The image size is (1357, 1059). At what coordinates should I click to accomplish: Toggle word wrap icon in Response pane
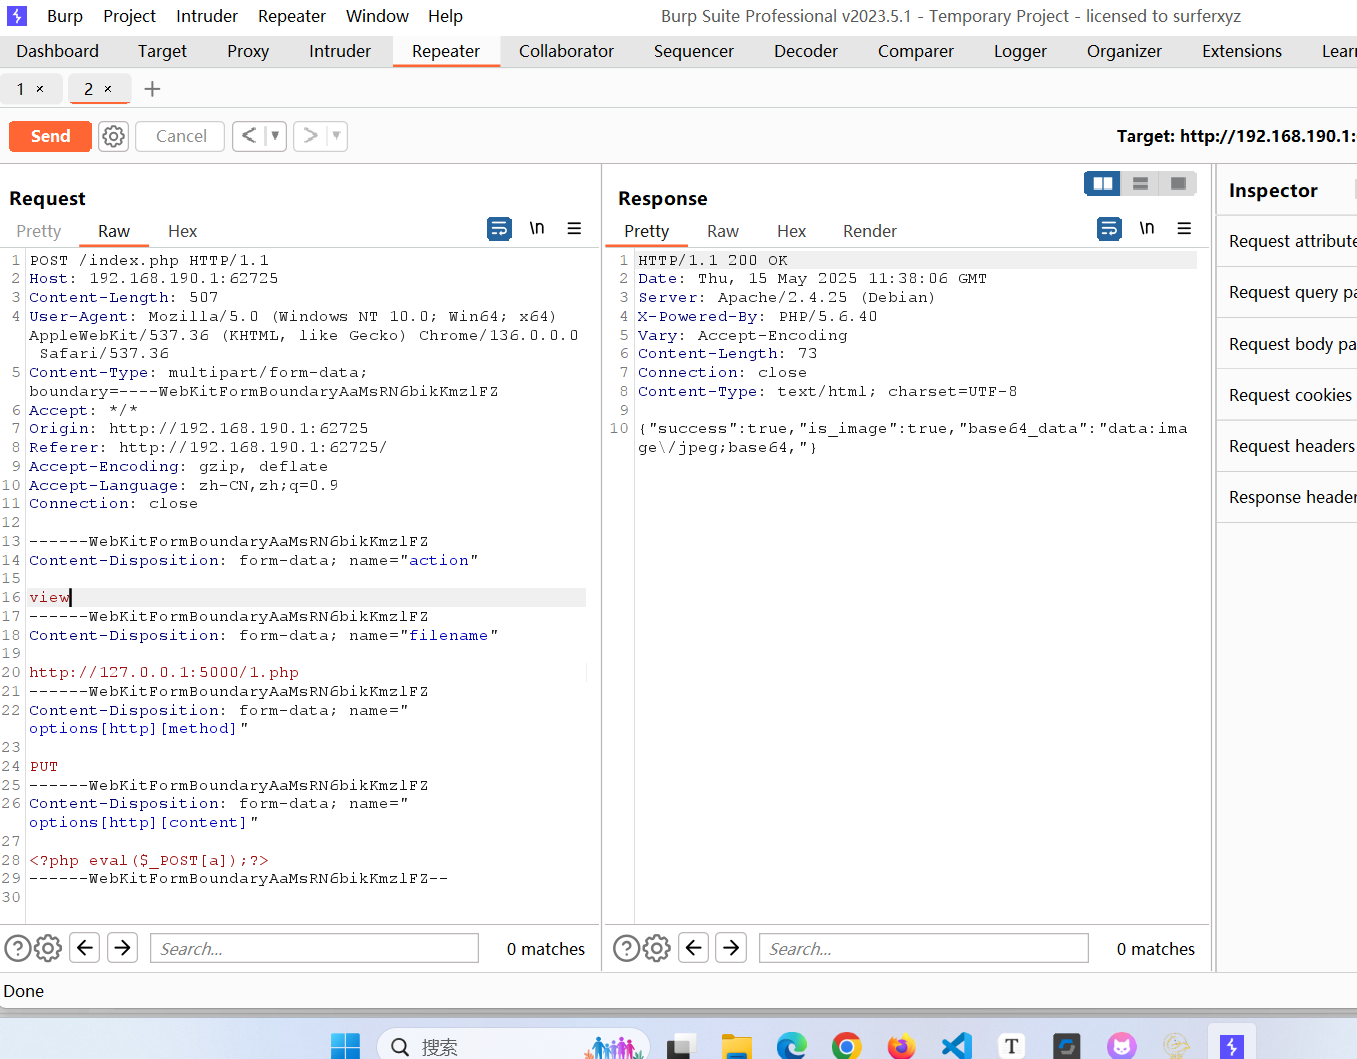1109,229
